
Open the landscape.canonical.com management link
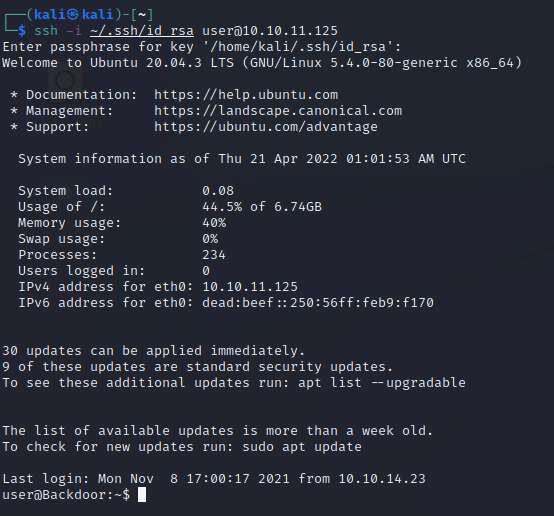coord(278,111)
